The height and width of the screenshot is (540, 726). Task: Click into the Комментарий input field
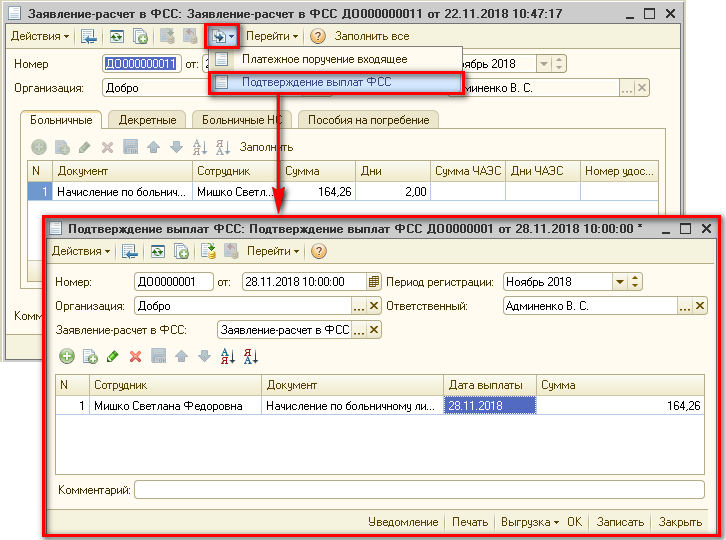(x=419, y=490)
